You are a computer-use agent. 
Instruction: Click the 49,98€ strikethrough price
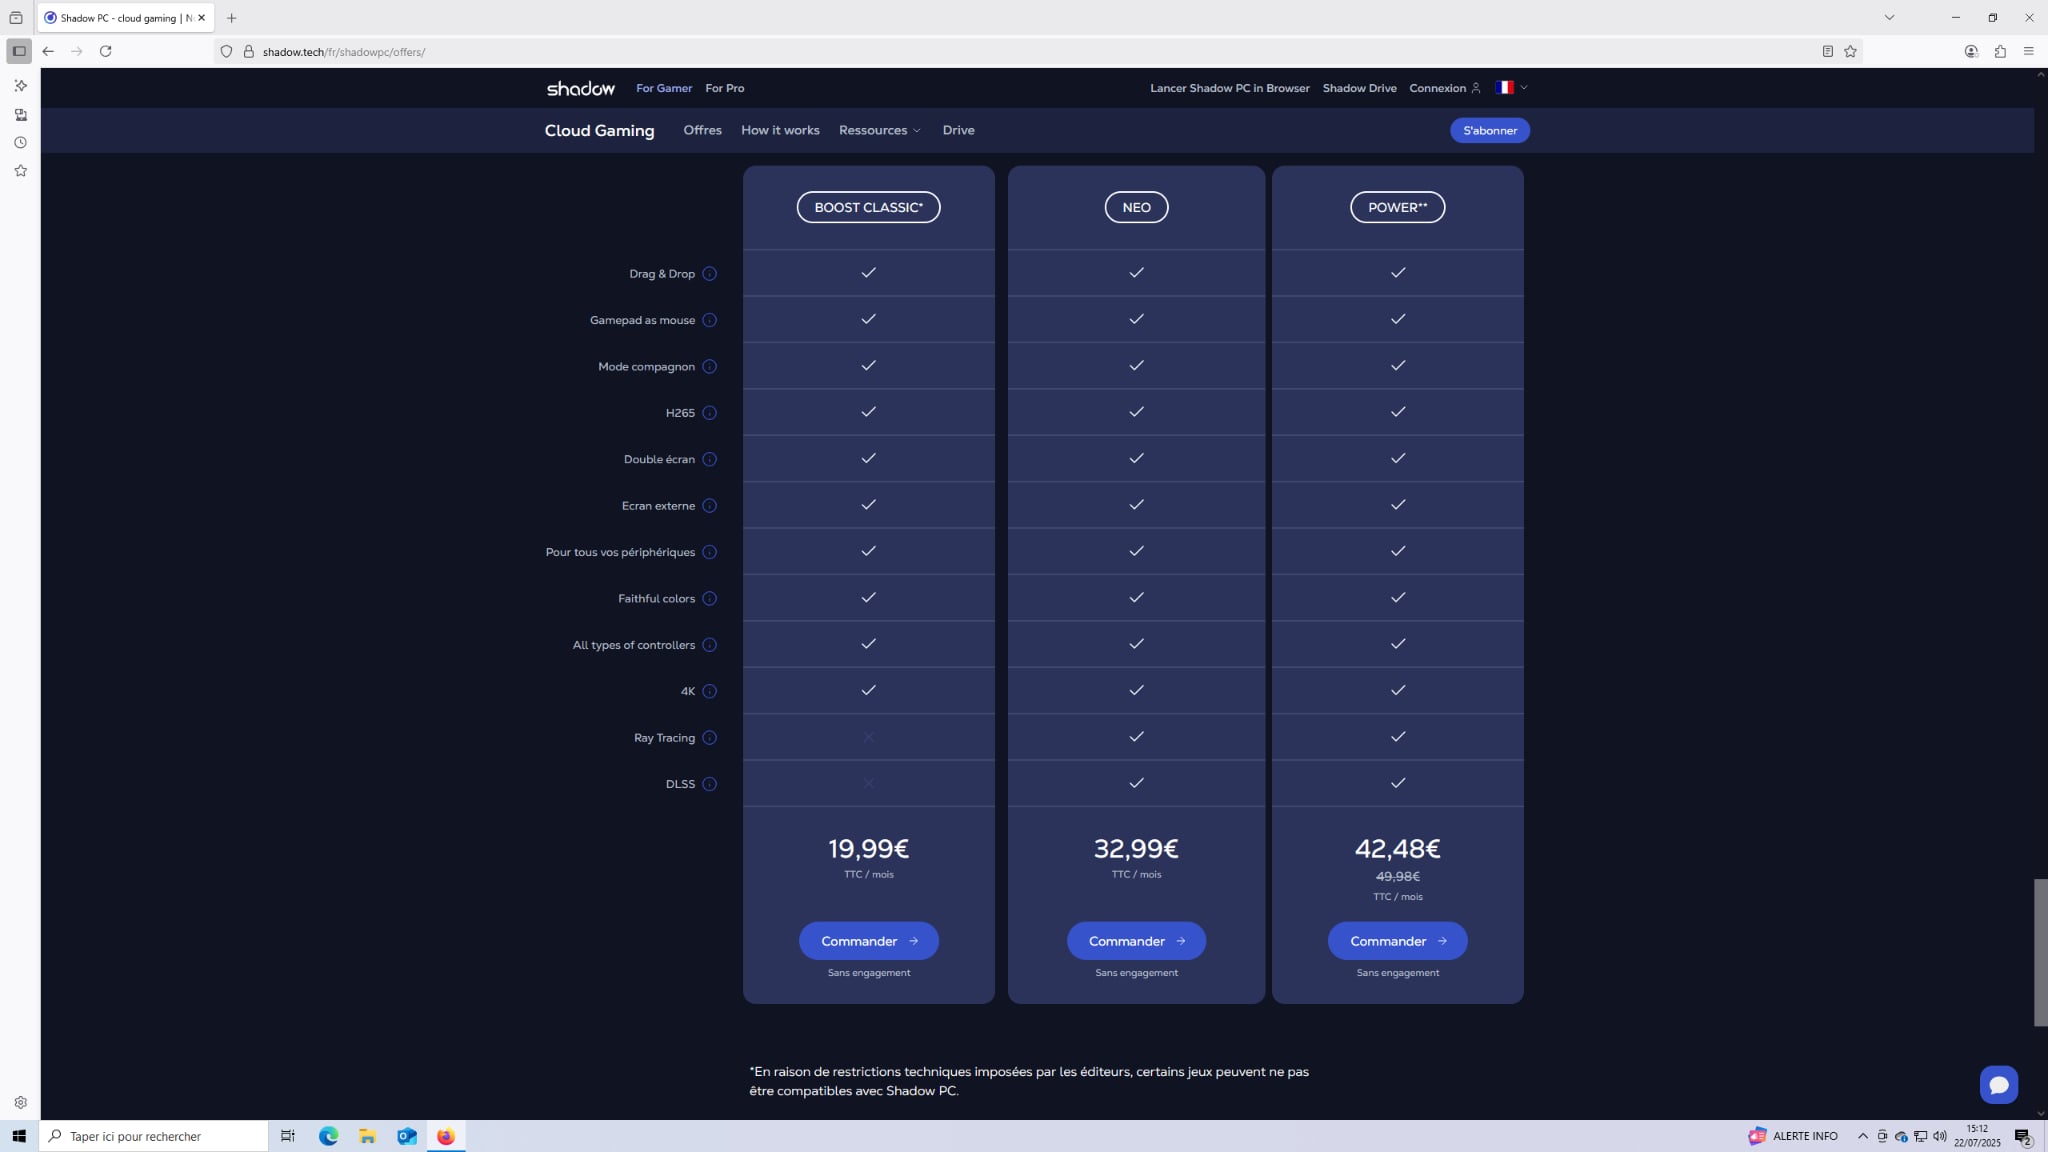[x=1397, y=877]
